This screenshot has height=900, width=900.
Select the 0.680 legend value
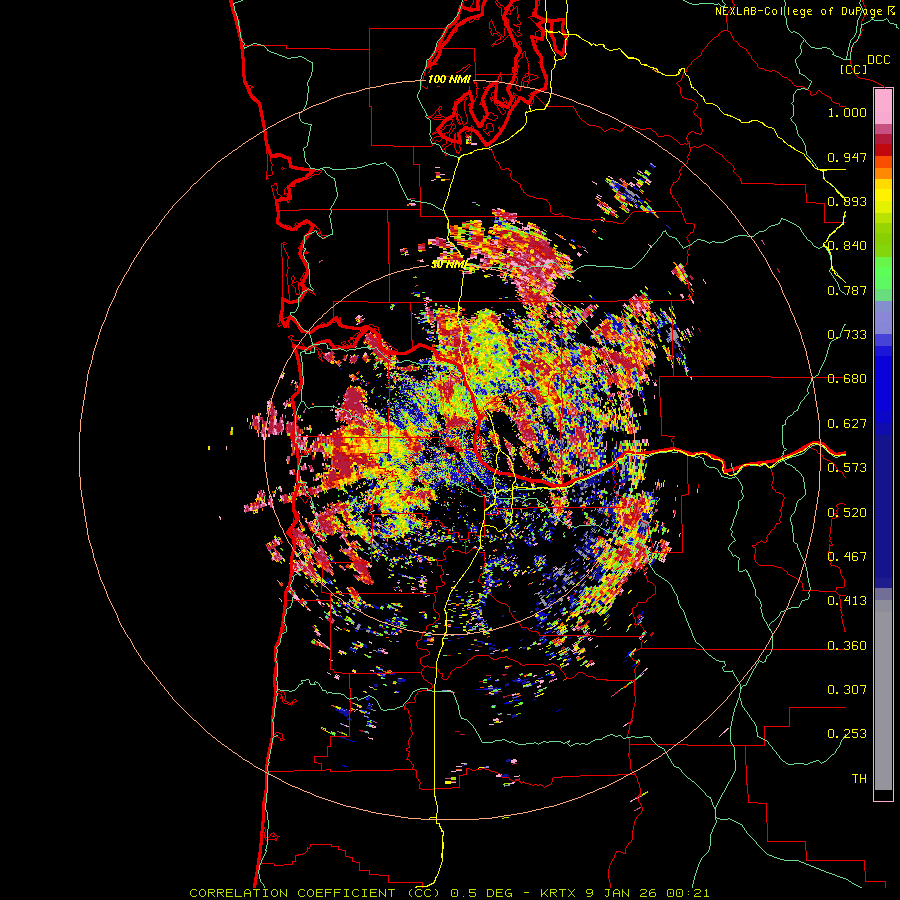847,379
